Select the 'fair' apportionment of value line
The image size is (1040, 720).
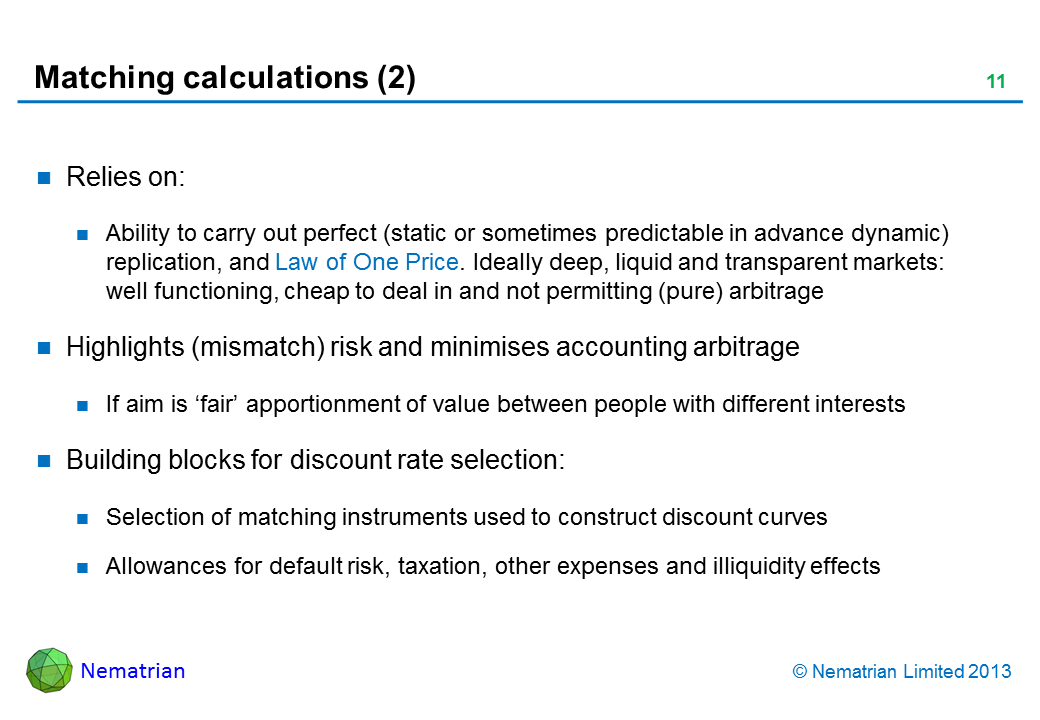(x=505, y=404)
